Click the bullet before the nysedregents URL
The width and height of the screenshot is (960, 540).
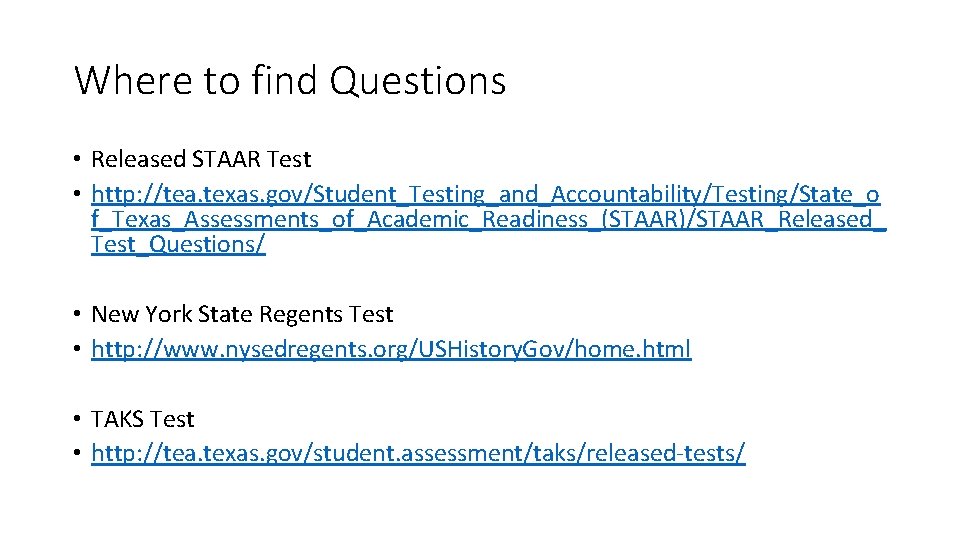(x=77, y=350)
